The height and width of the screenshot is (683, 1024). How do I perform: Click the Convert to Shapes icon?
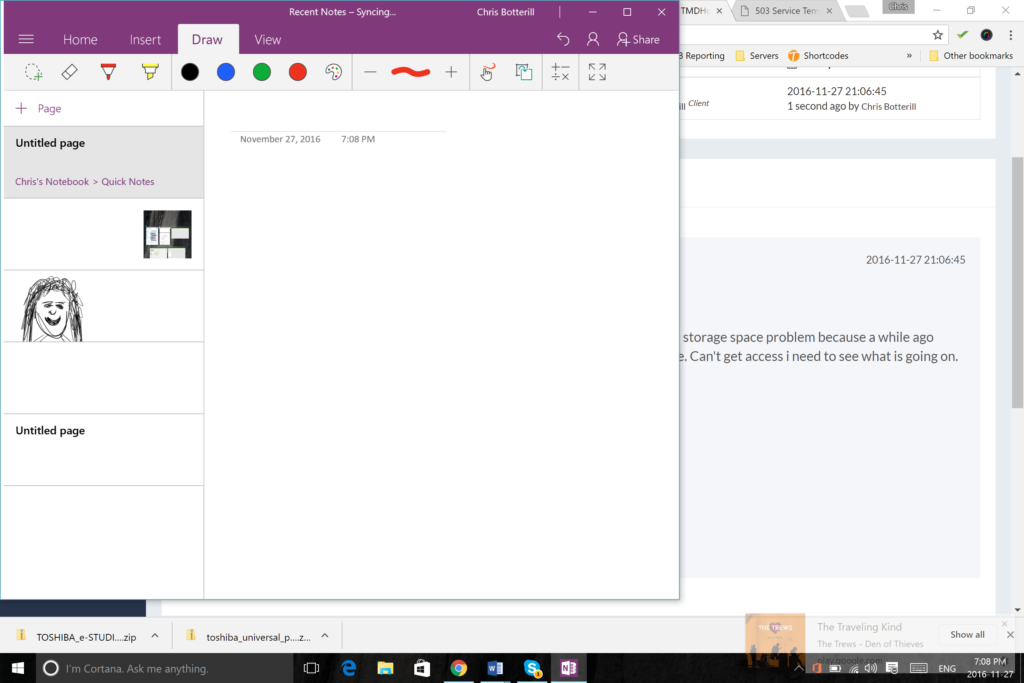tap(523, 72)
